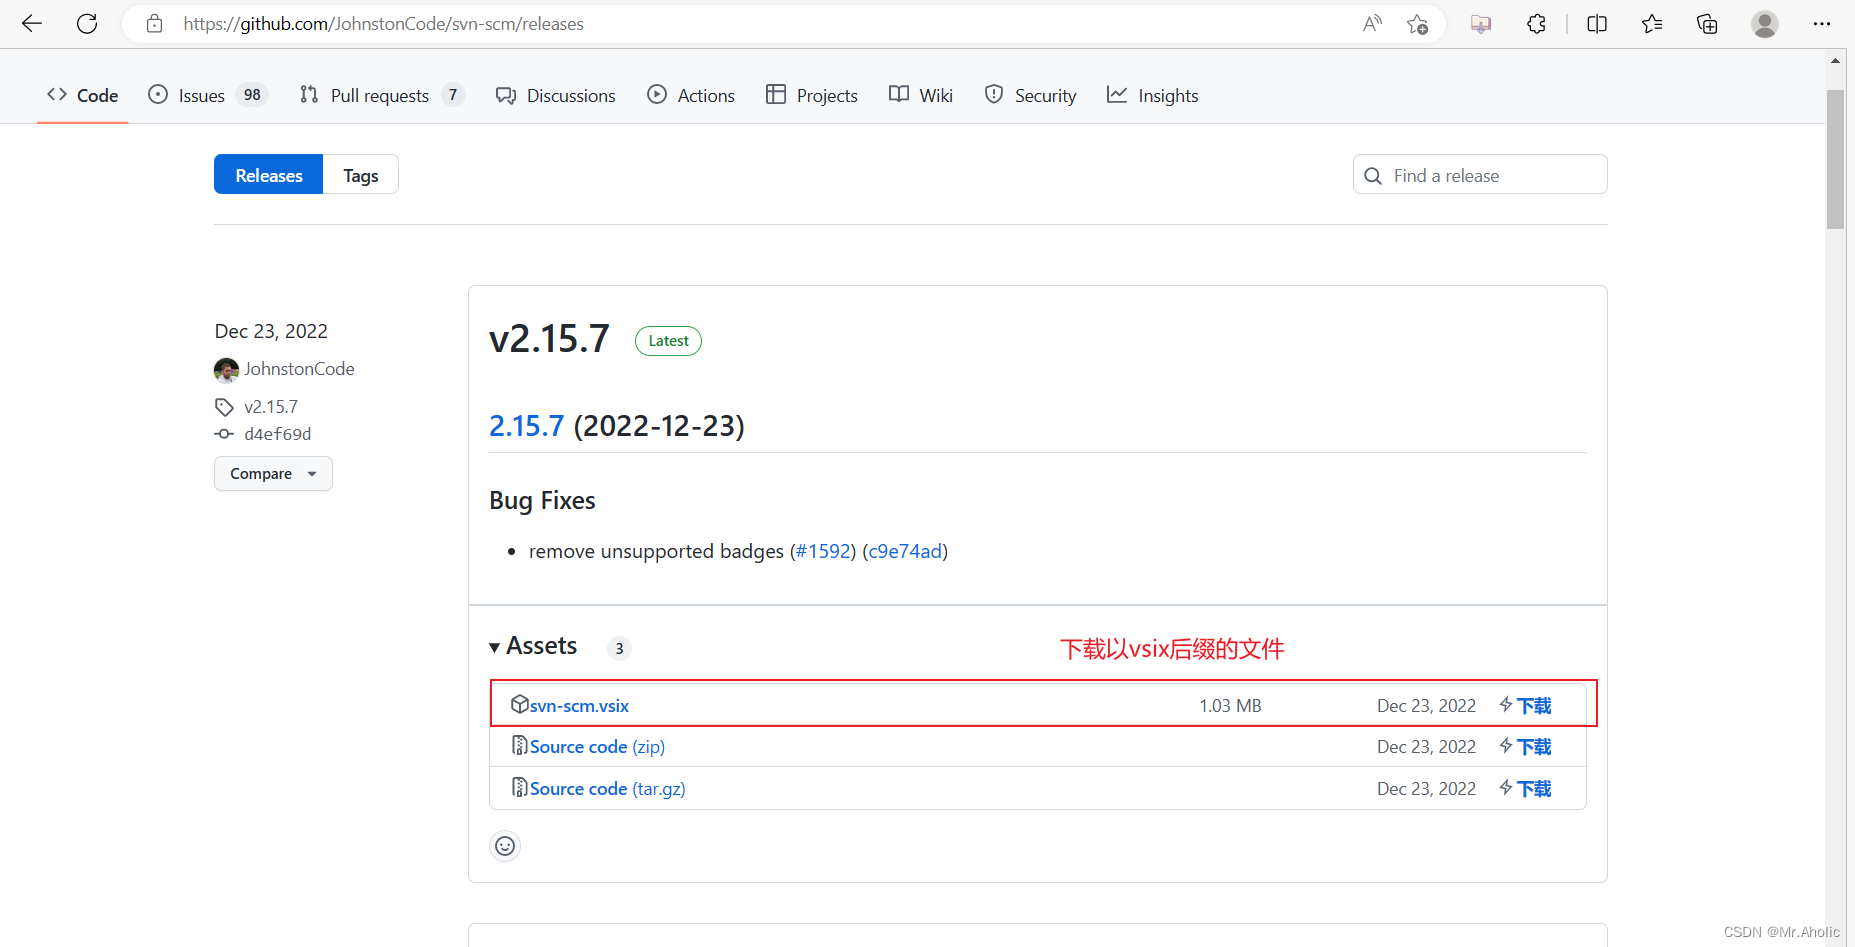Click the Assets count badge 3
Image resolution: width=1855 pixels, height=947 pixels.
pos(619,648)
